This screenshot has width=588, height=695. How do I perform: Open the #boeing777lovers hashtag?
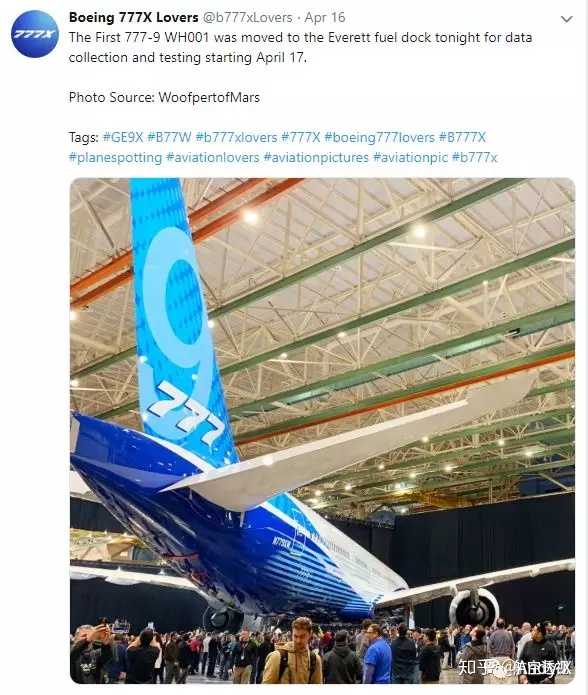tap(379, 137)
